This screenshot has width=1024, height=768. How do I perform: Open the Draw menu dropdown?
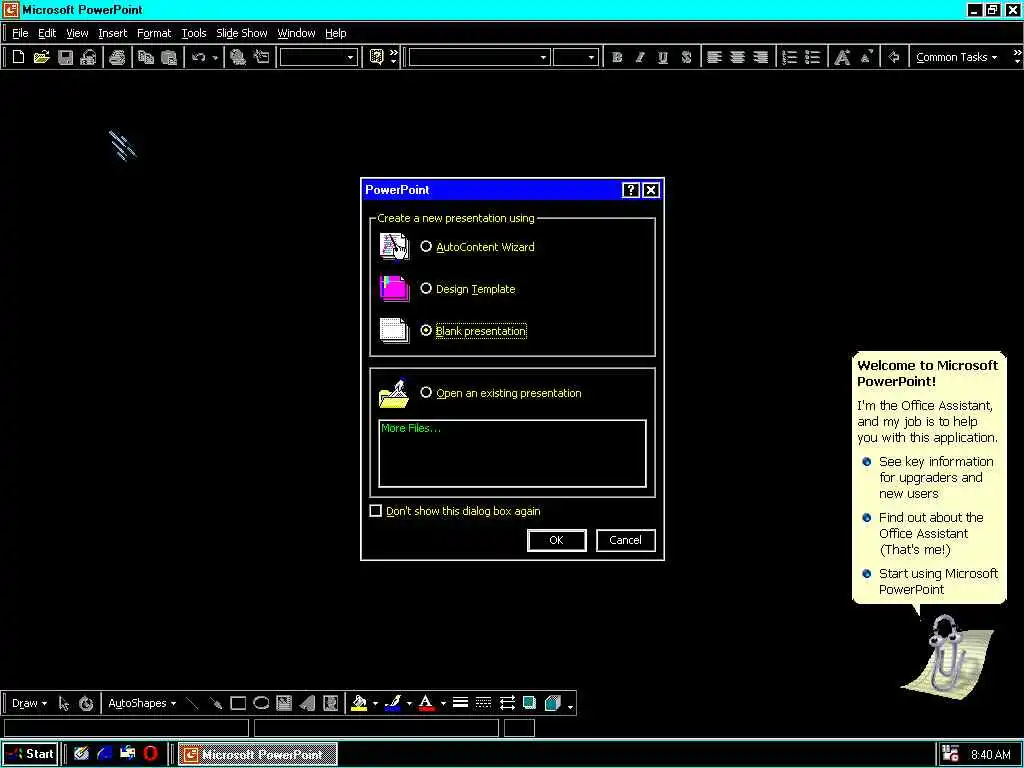pos(29,703)
